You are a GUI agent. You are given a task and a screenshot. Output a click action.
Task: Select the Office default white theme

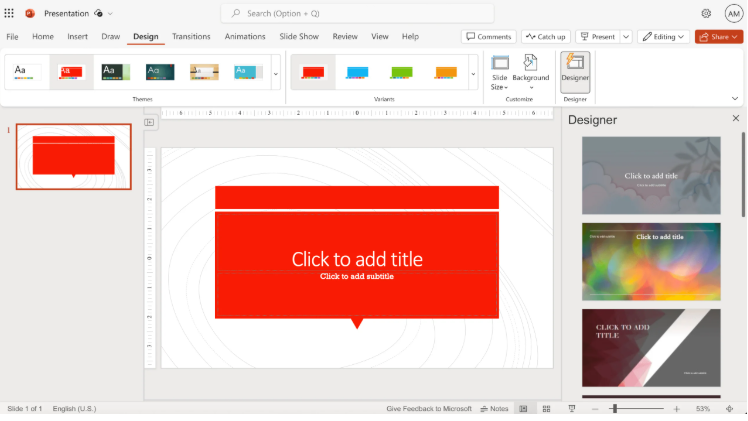(x=27, y=72)
